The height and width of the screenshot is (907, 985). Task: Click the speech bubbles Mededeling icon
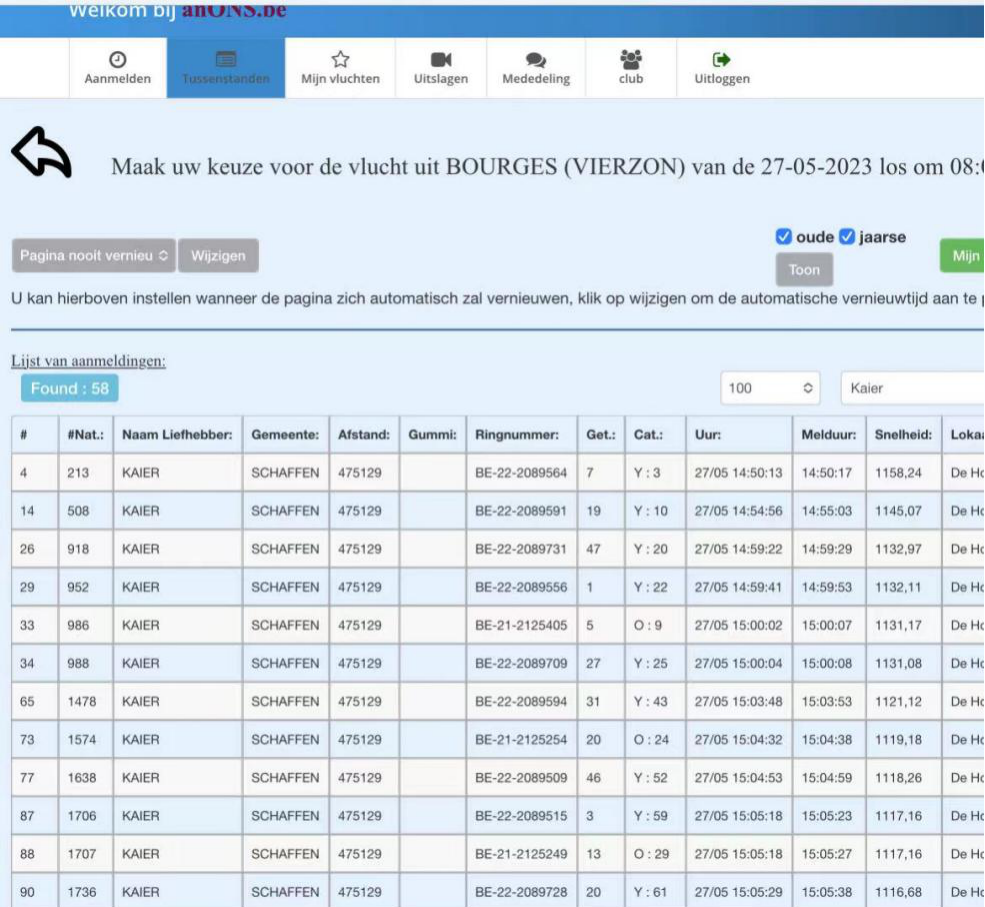[535, 59]
